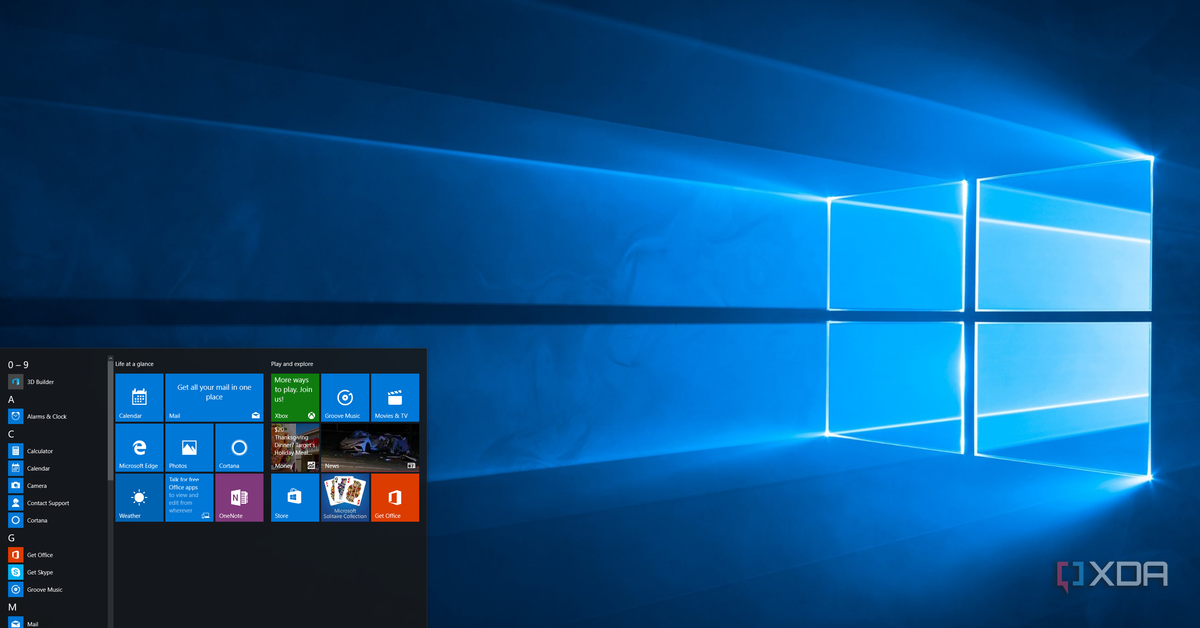The height and width of the screenshot is (628, 1200).
Task: Launch Camera from the app list
Action: pos(55,485)
